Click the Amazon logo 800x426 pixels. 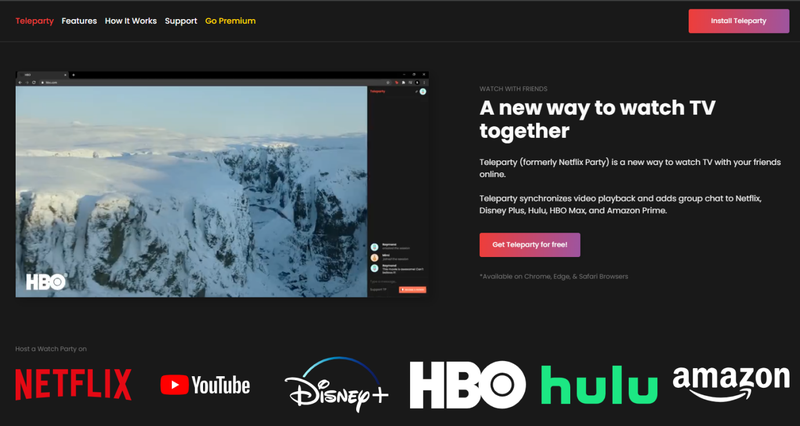(730, 385)
